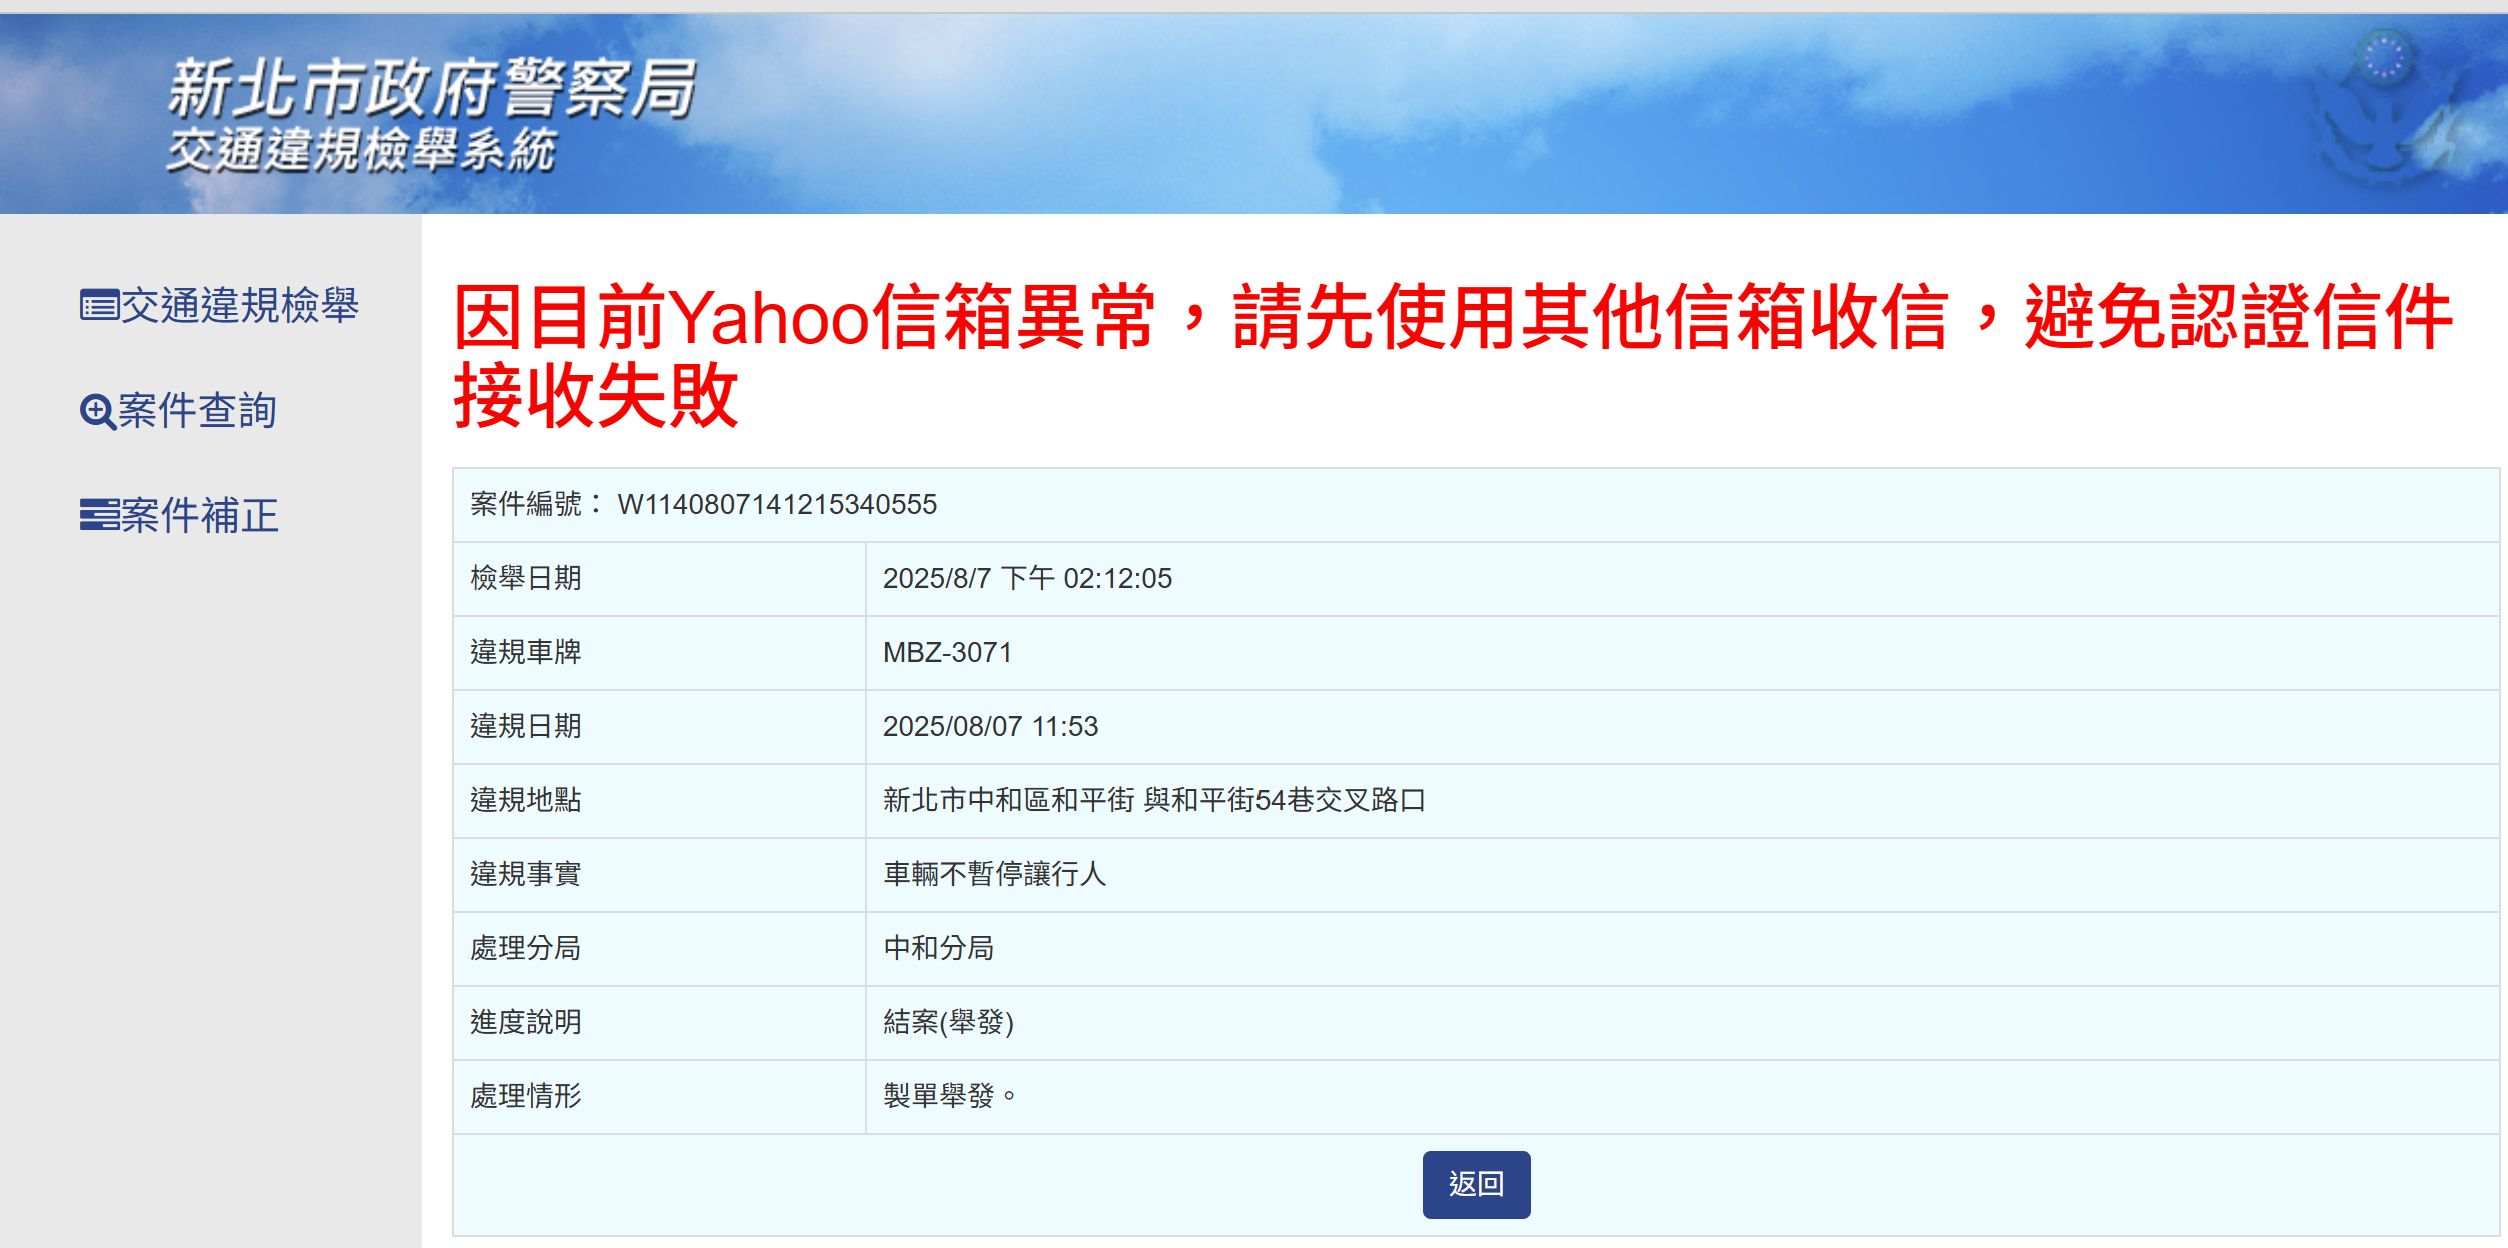
Task: Click the 檢舉日期 value 2025/8/7 下午 02:12:05
Action: [1027, 579]
